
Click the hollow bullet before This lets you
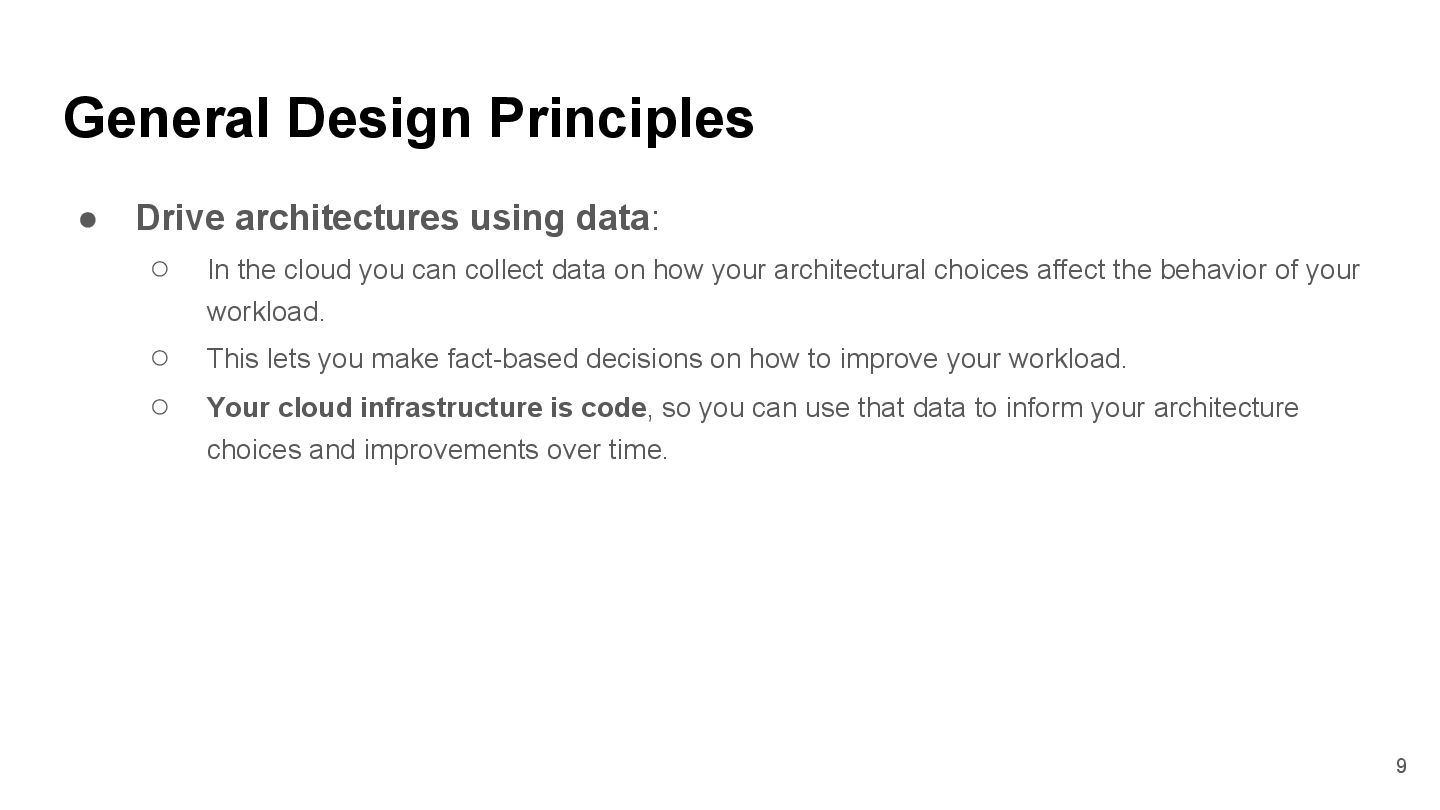pyautogui.click(x=160, y=357)
